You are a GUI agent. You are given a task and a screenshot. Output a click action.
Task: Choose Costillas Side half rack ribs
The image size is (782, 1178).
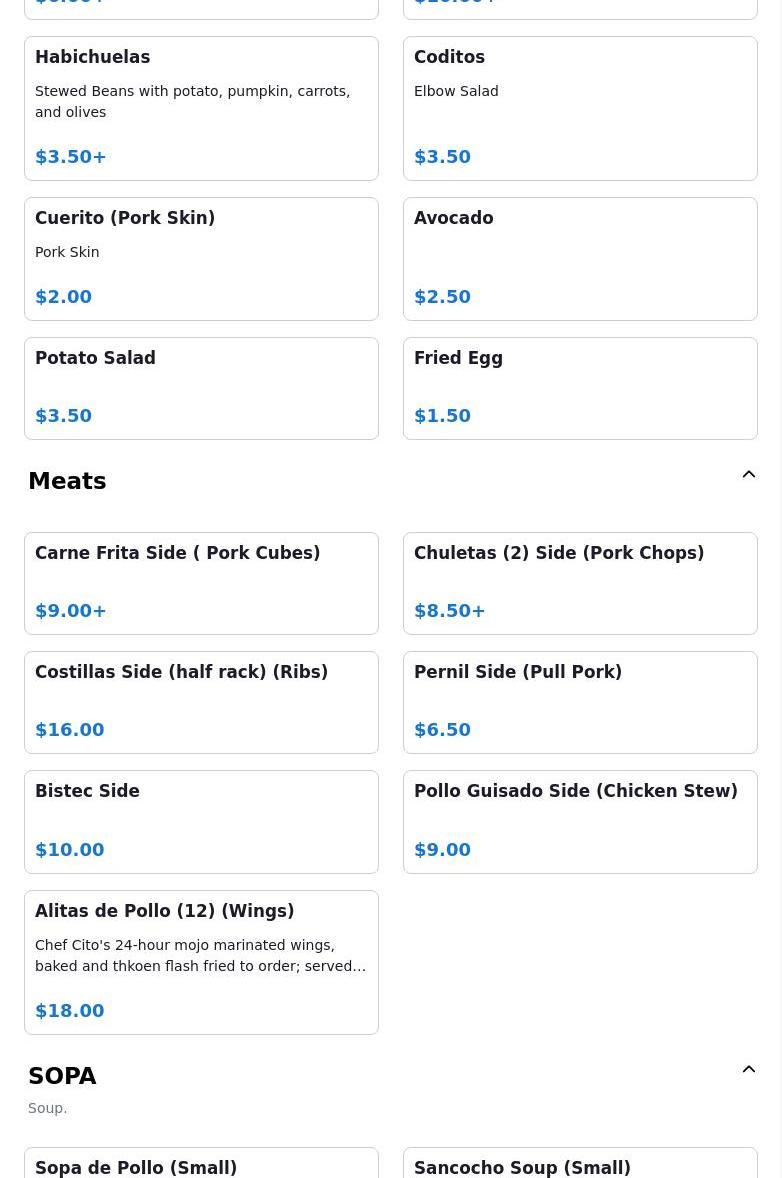pyautogui.click(x=201, y=702)
